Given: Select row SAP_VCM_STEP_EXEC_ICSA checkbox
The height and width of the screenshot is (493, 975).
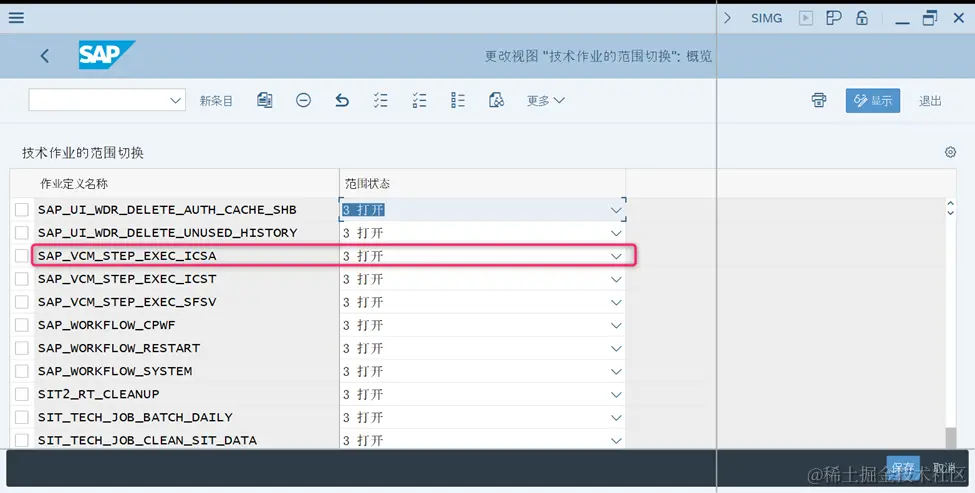Looking at the screenshot, I should coord(22,256).
